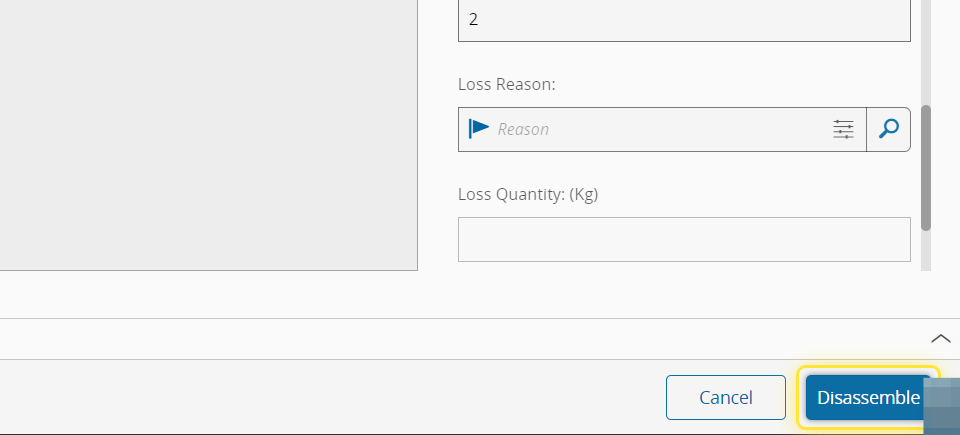Click blank space below Loss Quantity field
The width and height of the screenshot is (960, 435).
[684, 290]
